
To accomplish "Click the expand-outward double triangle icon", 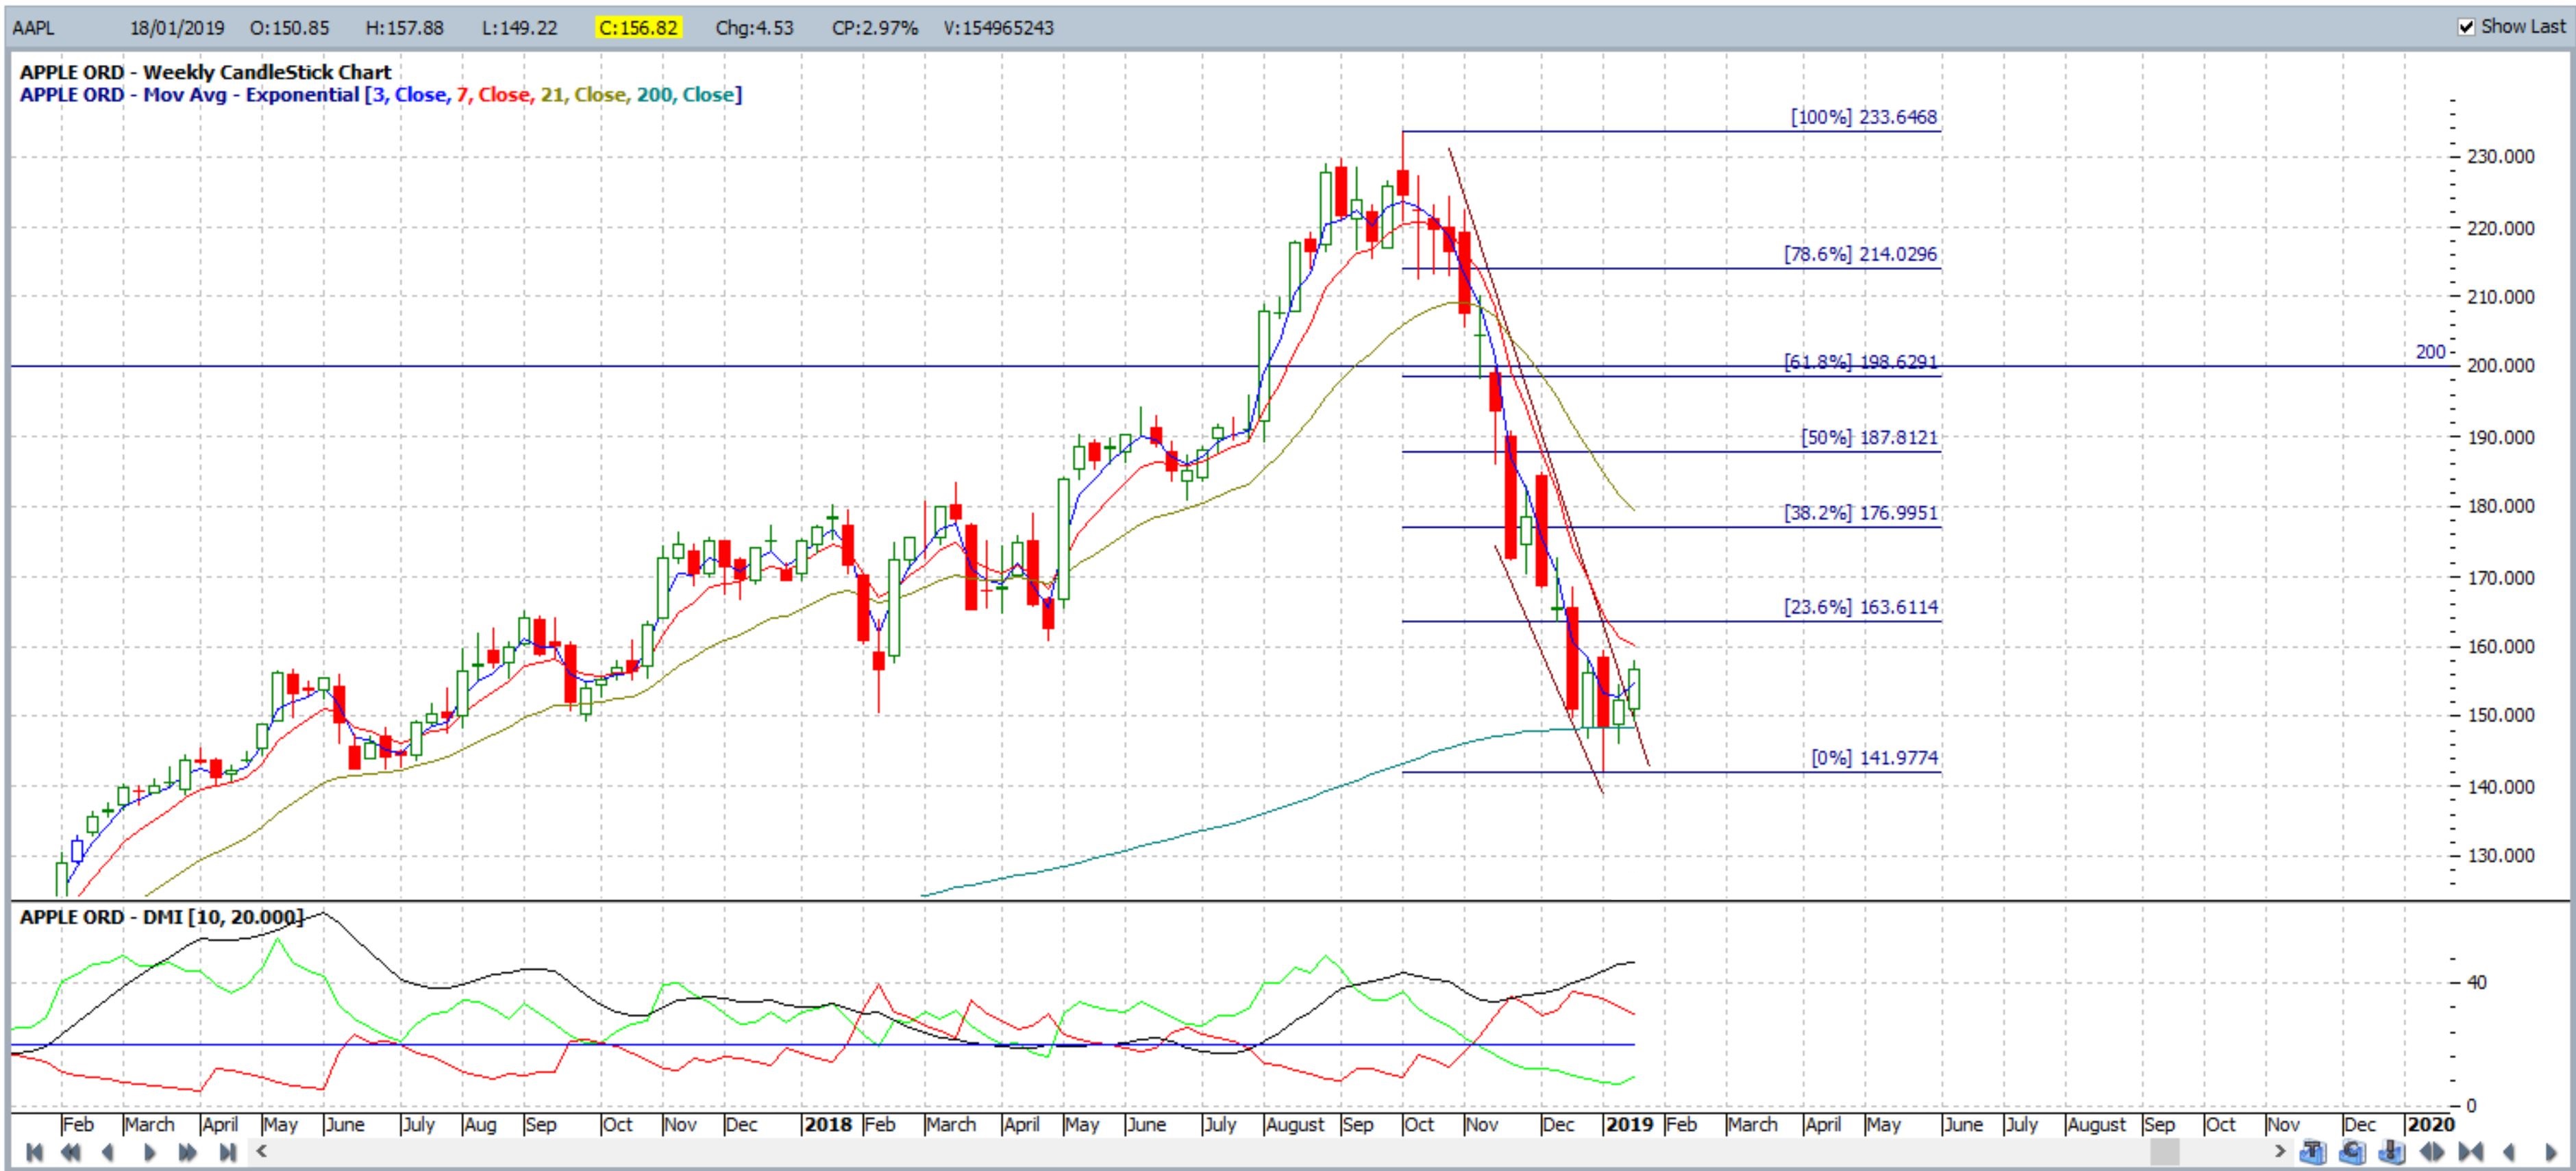I will pos(2431,1152).
